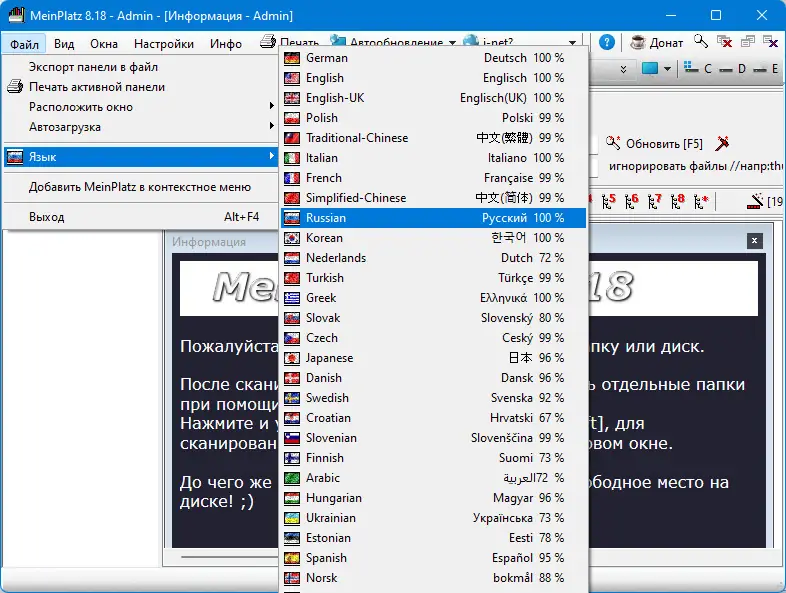Expand tree to level 8
Image resolution: width=786 pixels, height=593 pixels.
click(x=678, y=201)
